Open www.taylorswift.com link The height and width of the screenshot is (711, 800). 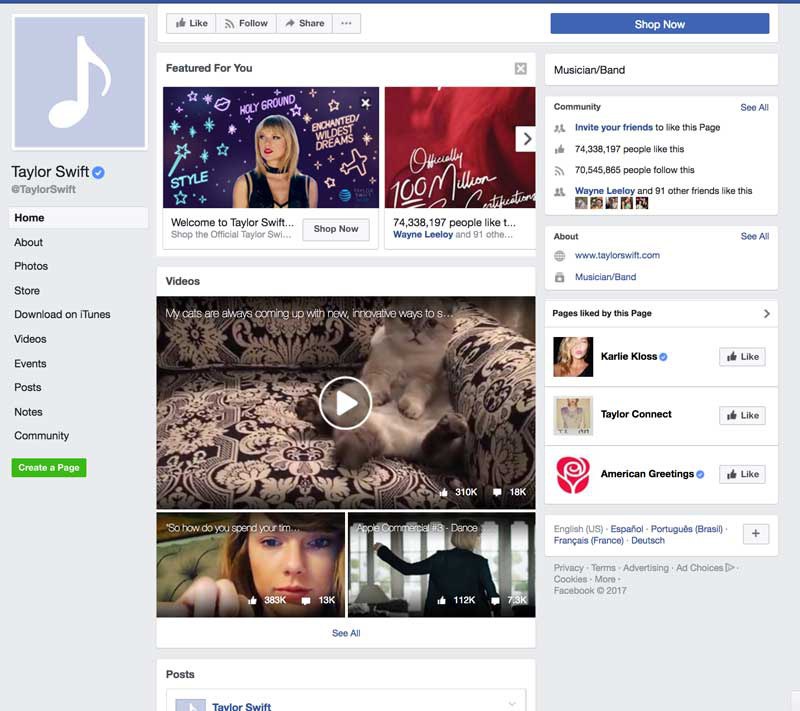click(617, 255)
